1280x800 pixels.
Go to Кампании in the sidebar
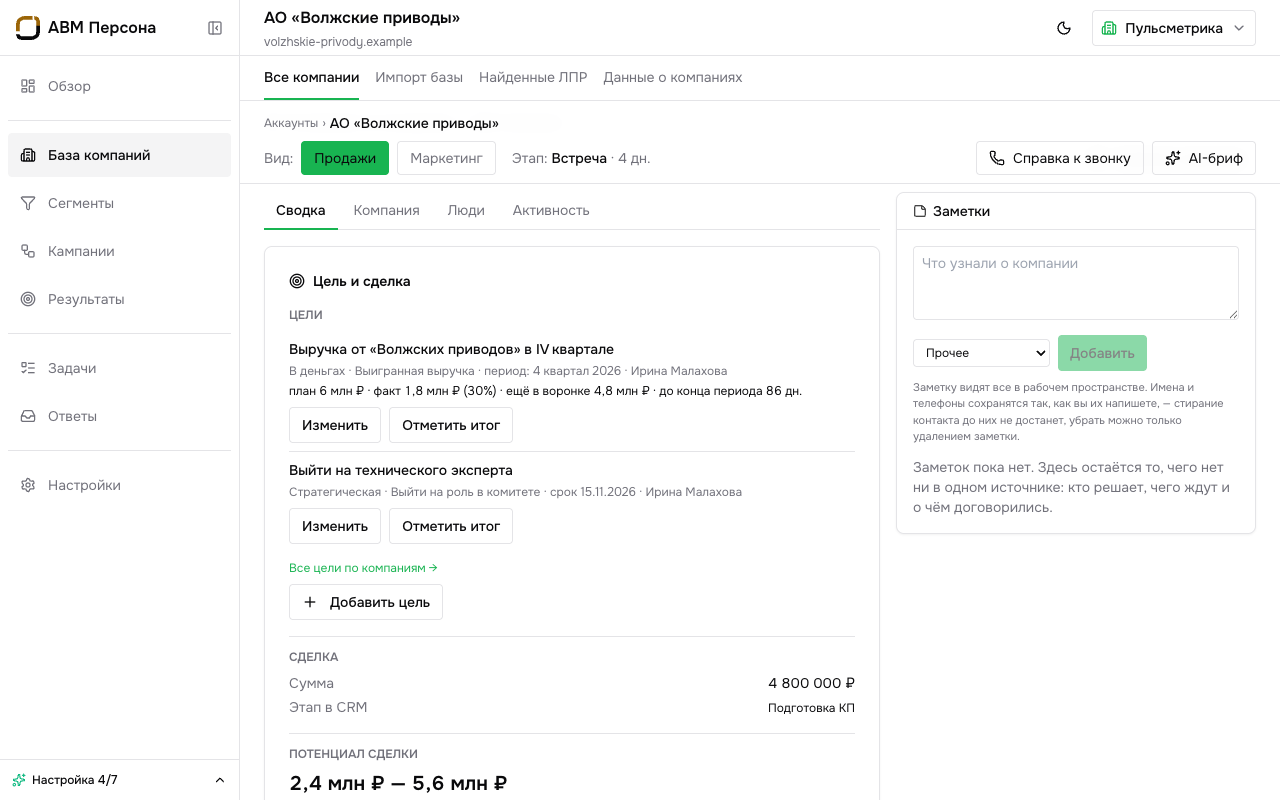tap(119, 251)
